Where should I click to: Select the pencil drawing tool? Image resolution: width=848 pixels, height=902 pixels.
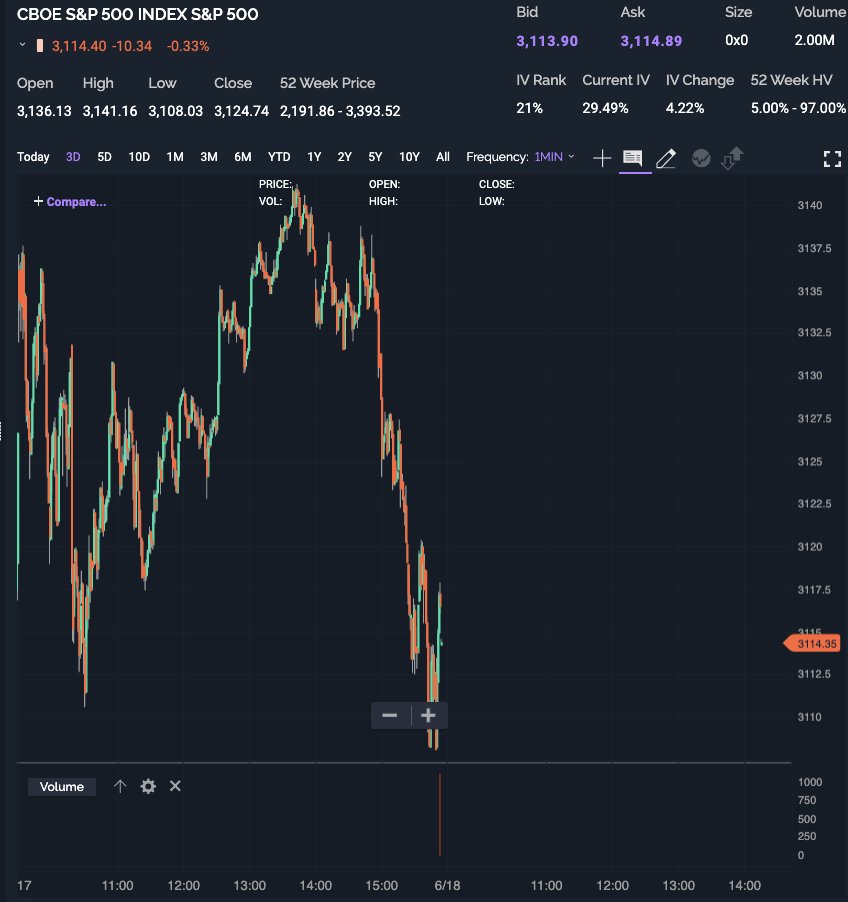click(x=666, y=158)
